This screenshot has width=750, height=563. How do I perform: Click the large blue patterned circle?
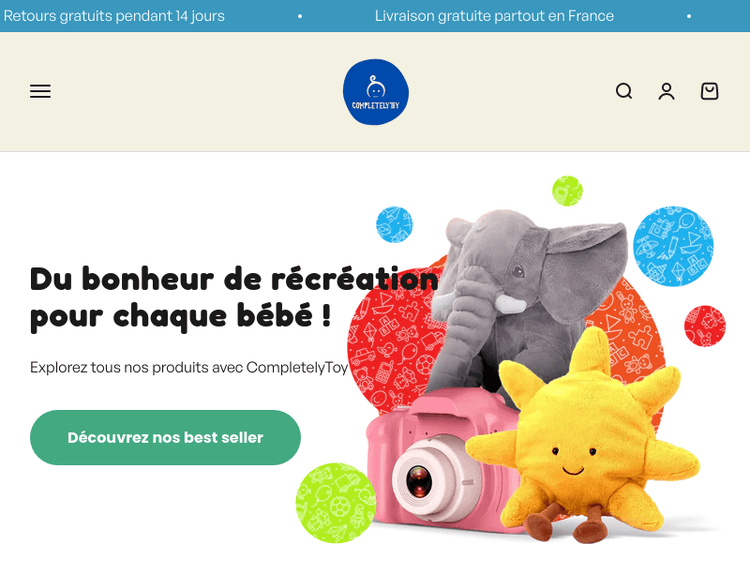tap(673, 246)
